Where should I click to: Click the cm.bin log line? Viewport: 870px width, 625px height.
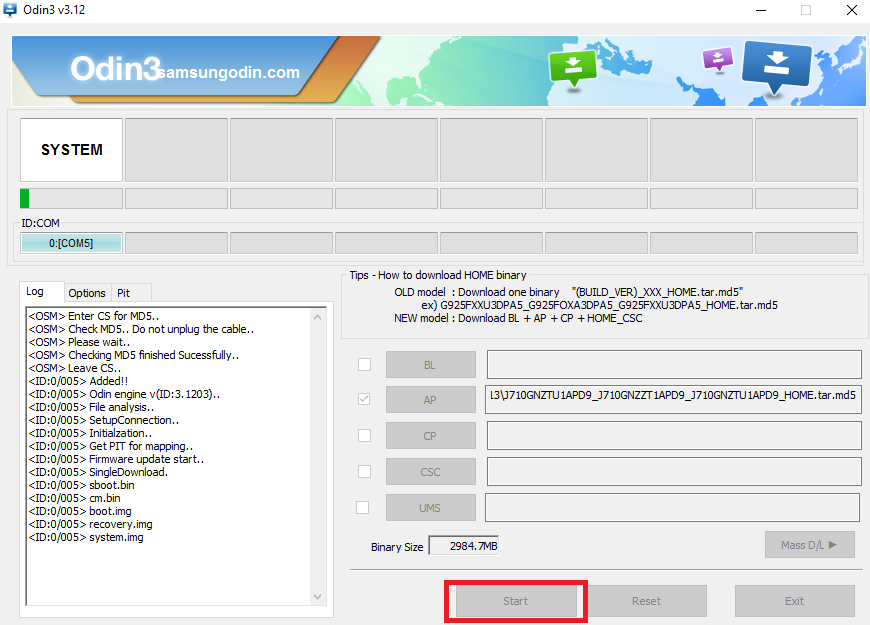[74, 498]
